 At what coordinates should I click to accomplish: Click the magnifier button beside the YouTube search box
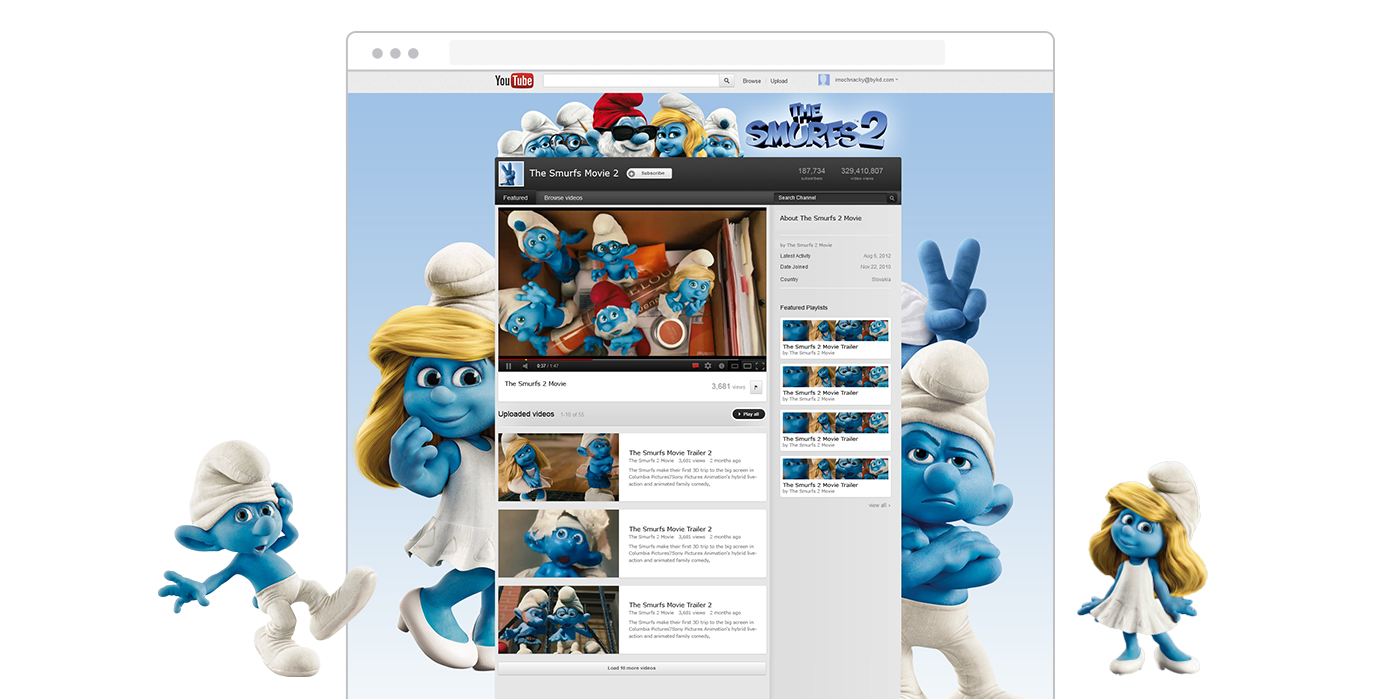(x=727, y=81)
